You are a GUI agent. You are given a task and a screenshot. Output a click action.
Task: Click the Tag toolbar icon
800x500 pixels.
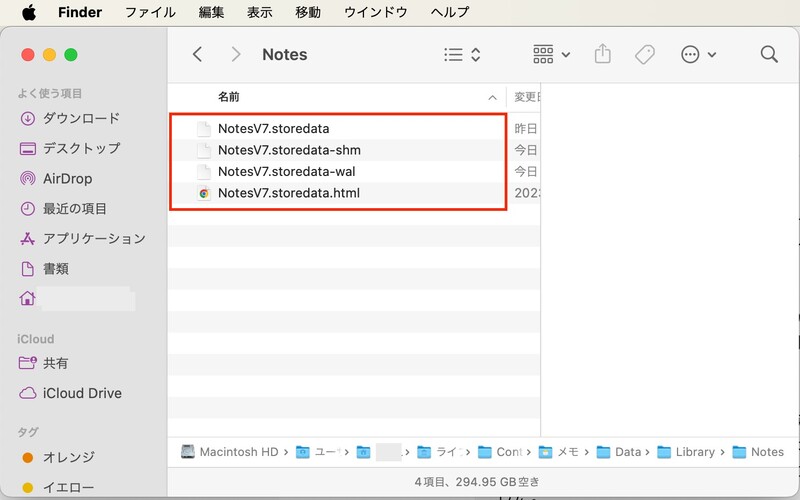(x=645, y=54)
